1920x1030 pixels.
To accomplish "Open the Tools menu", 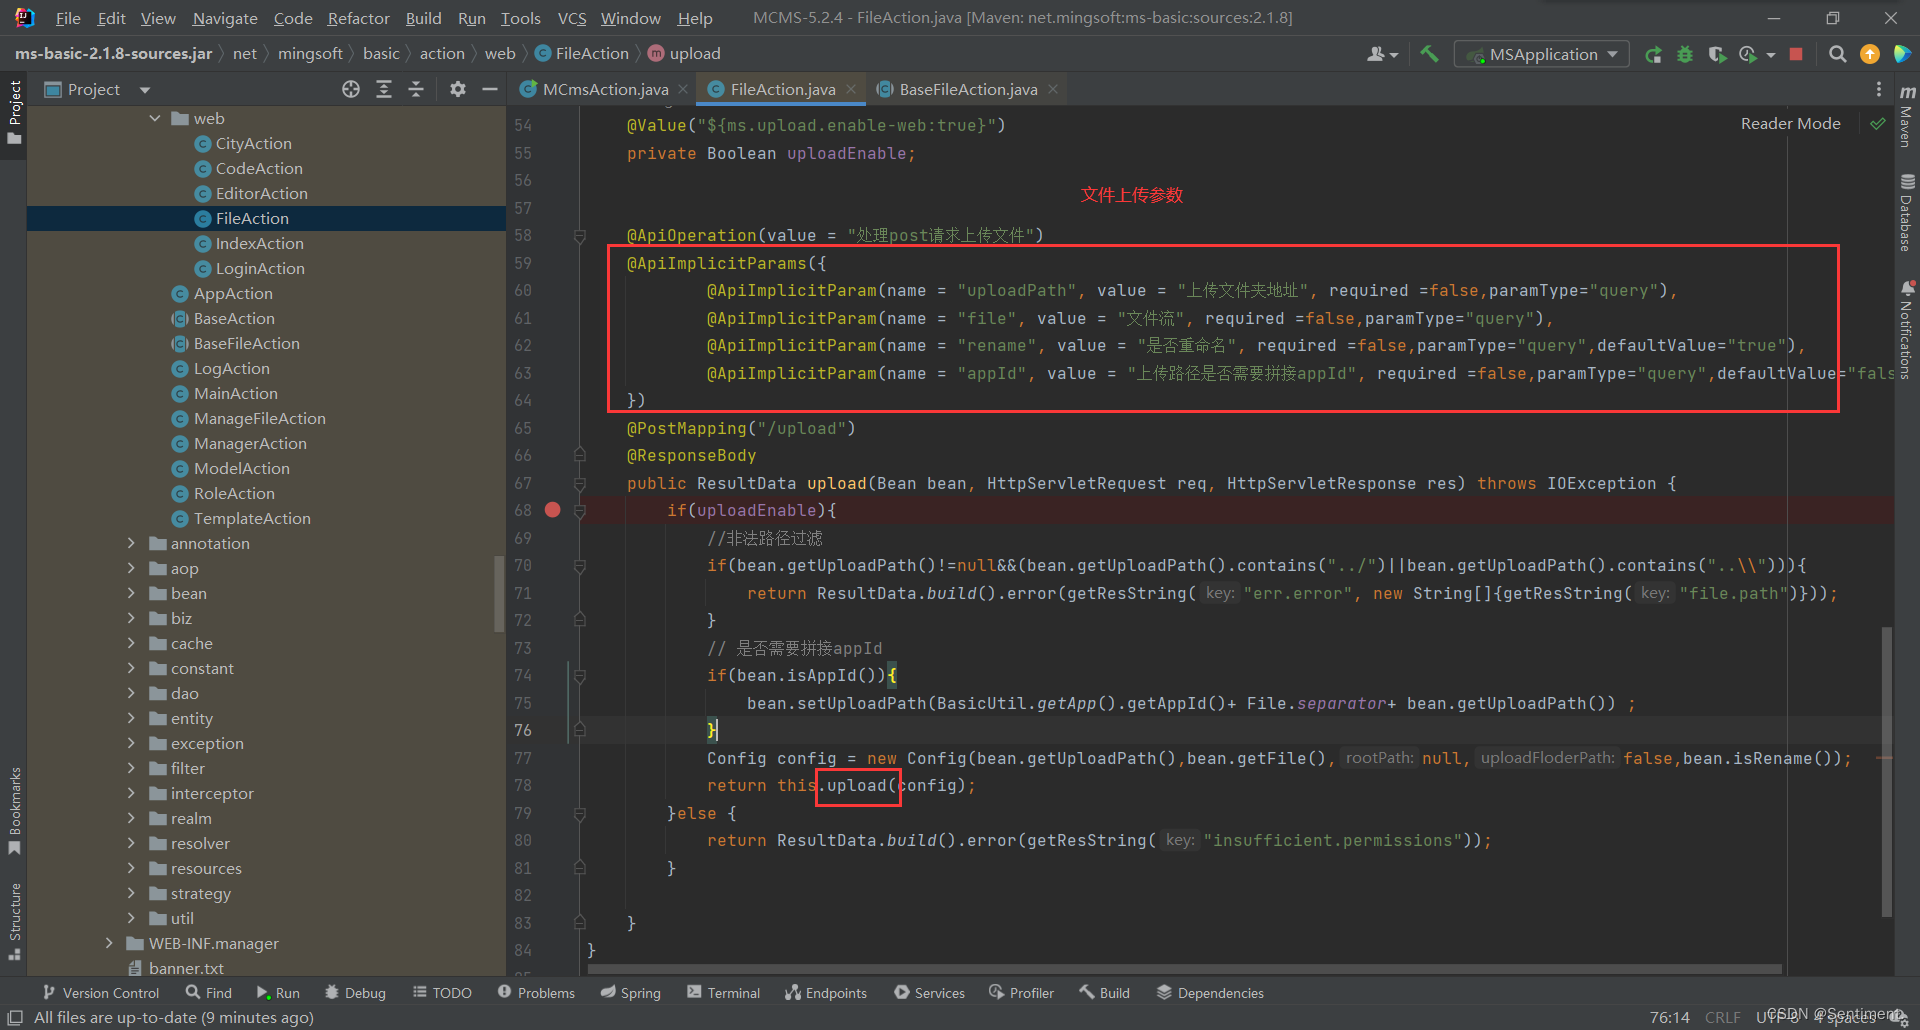I will click(x=520, y=18).
